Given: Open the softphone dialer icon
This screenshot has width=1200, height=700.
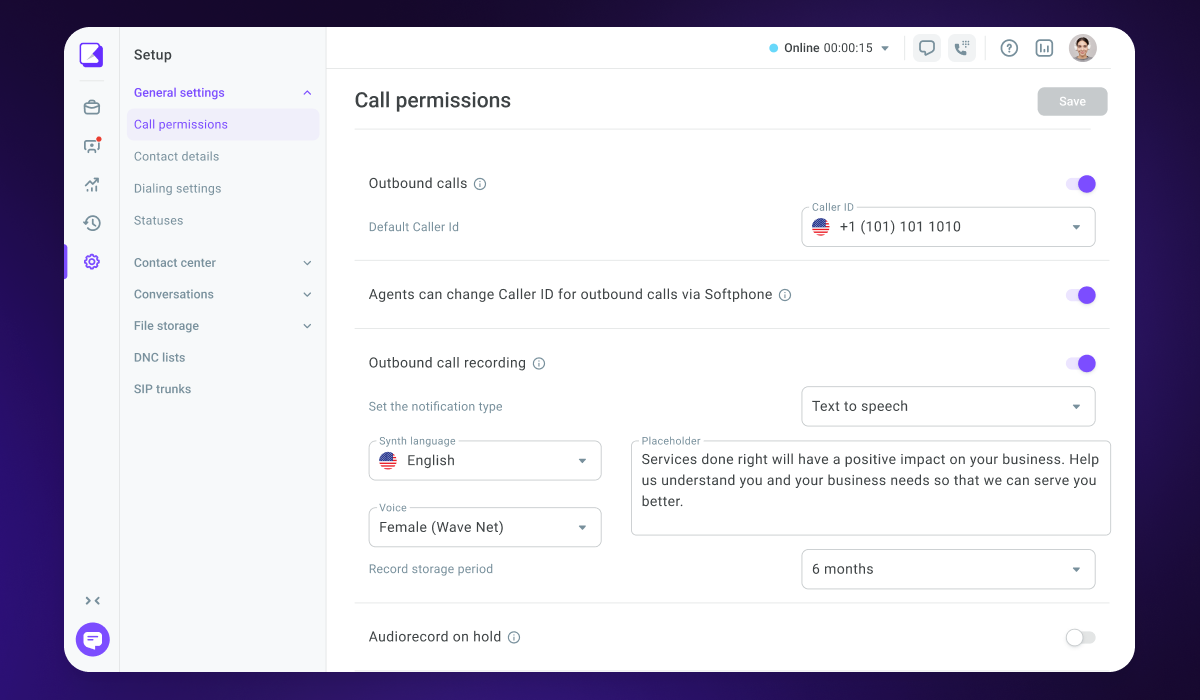Looking at the screenshot, I should point(961,48).
